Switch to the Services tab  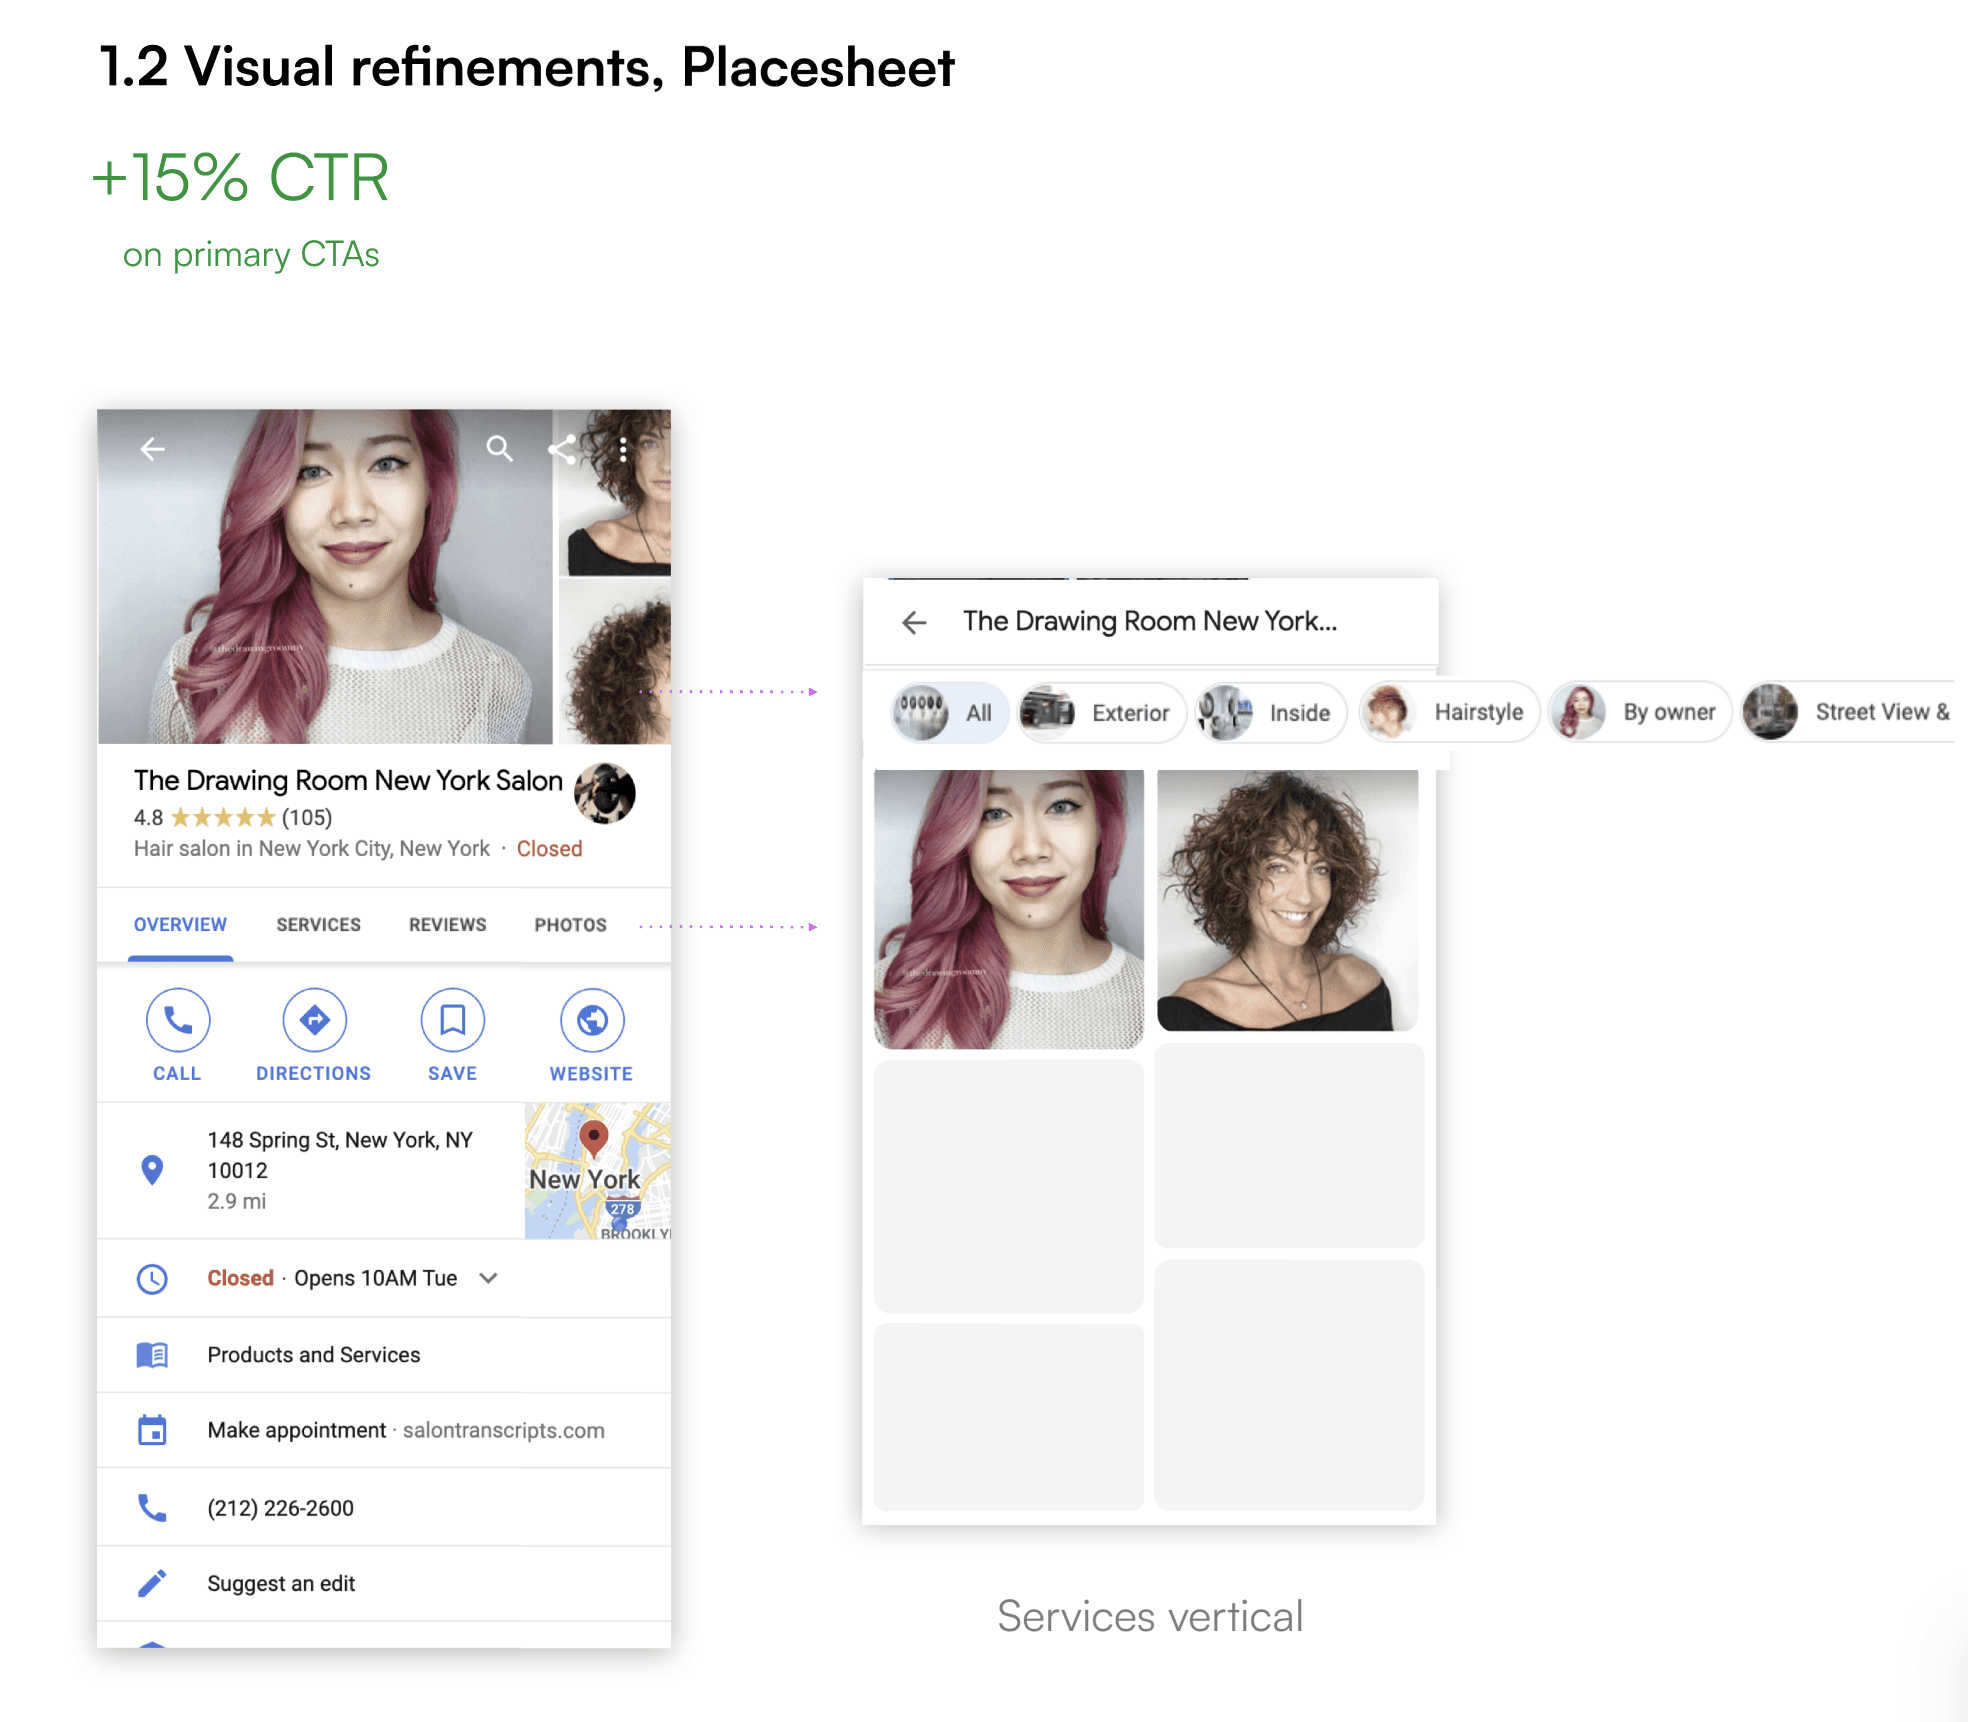point(318,925)
